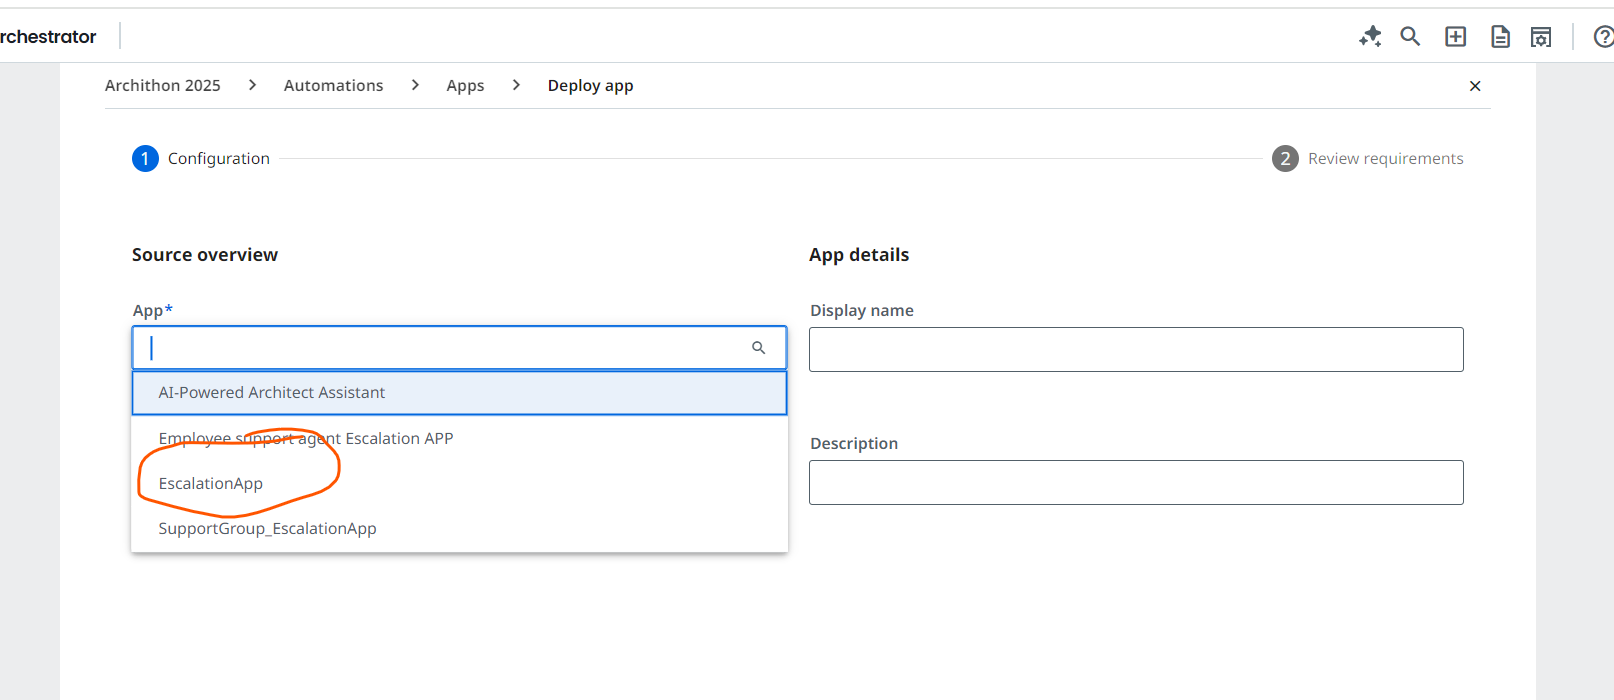The image size is (1614, 700).
Task: Select SupportGroup_EscalationApp option
Action: 268,529
